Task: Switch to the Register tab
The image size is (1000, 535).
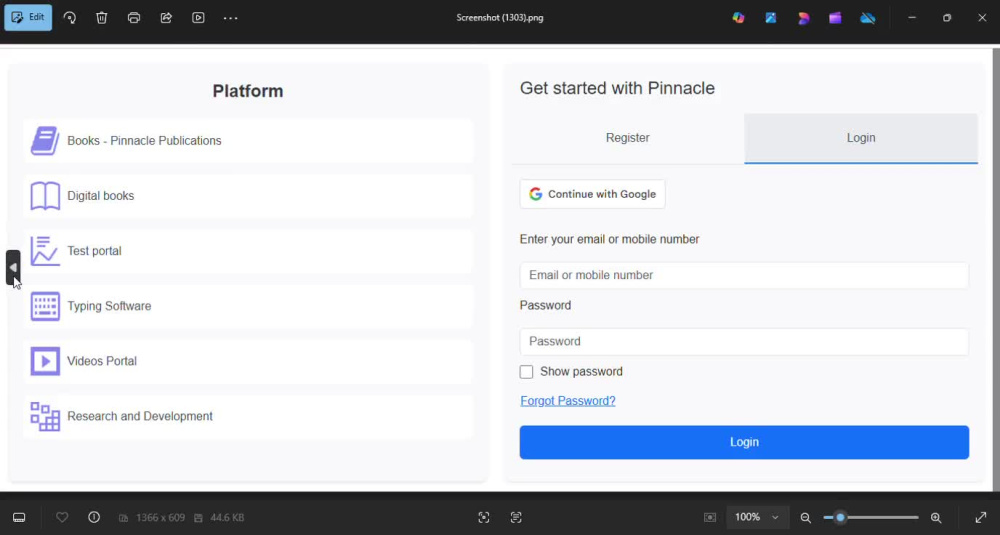Action: (628, 138)
